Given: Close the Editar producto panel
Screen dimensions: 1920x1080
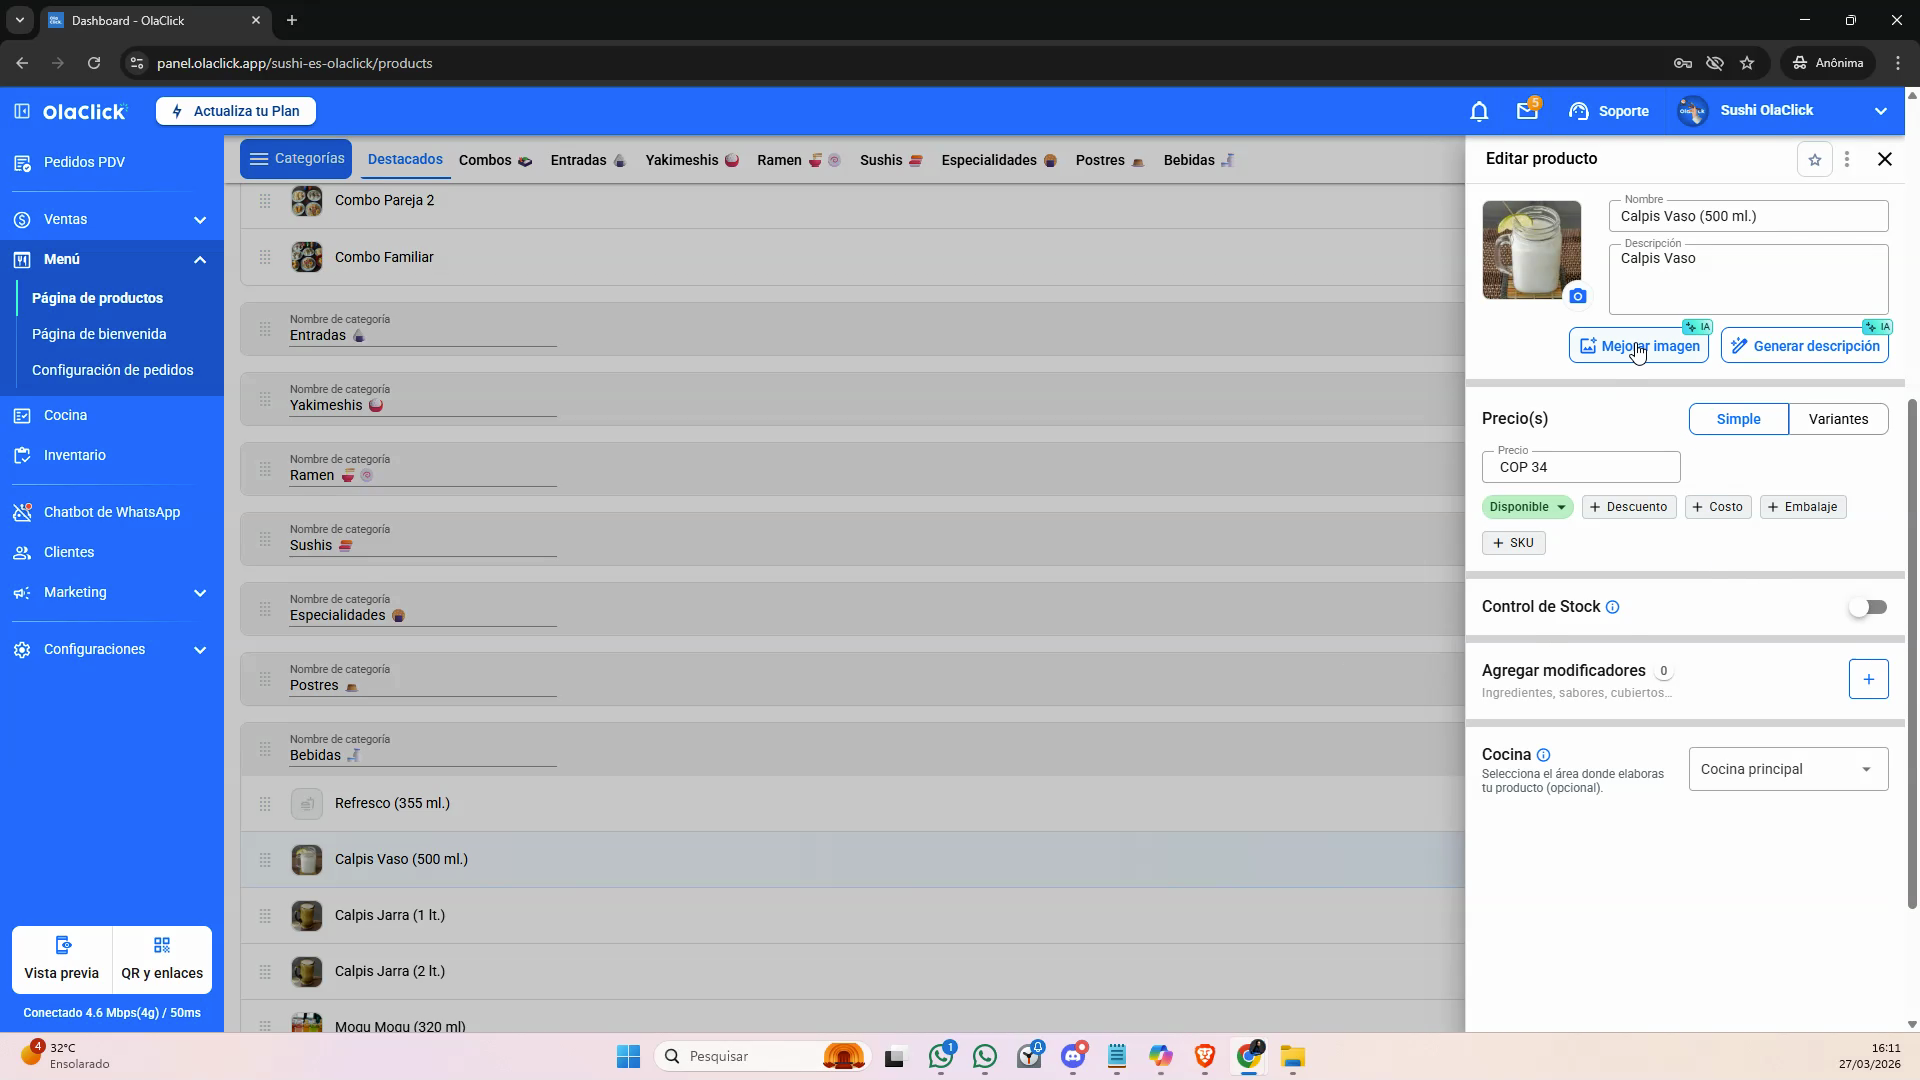Looking at the screenshot, I should (x=1885, y=159).
